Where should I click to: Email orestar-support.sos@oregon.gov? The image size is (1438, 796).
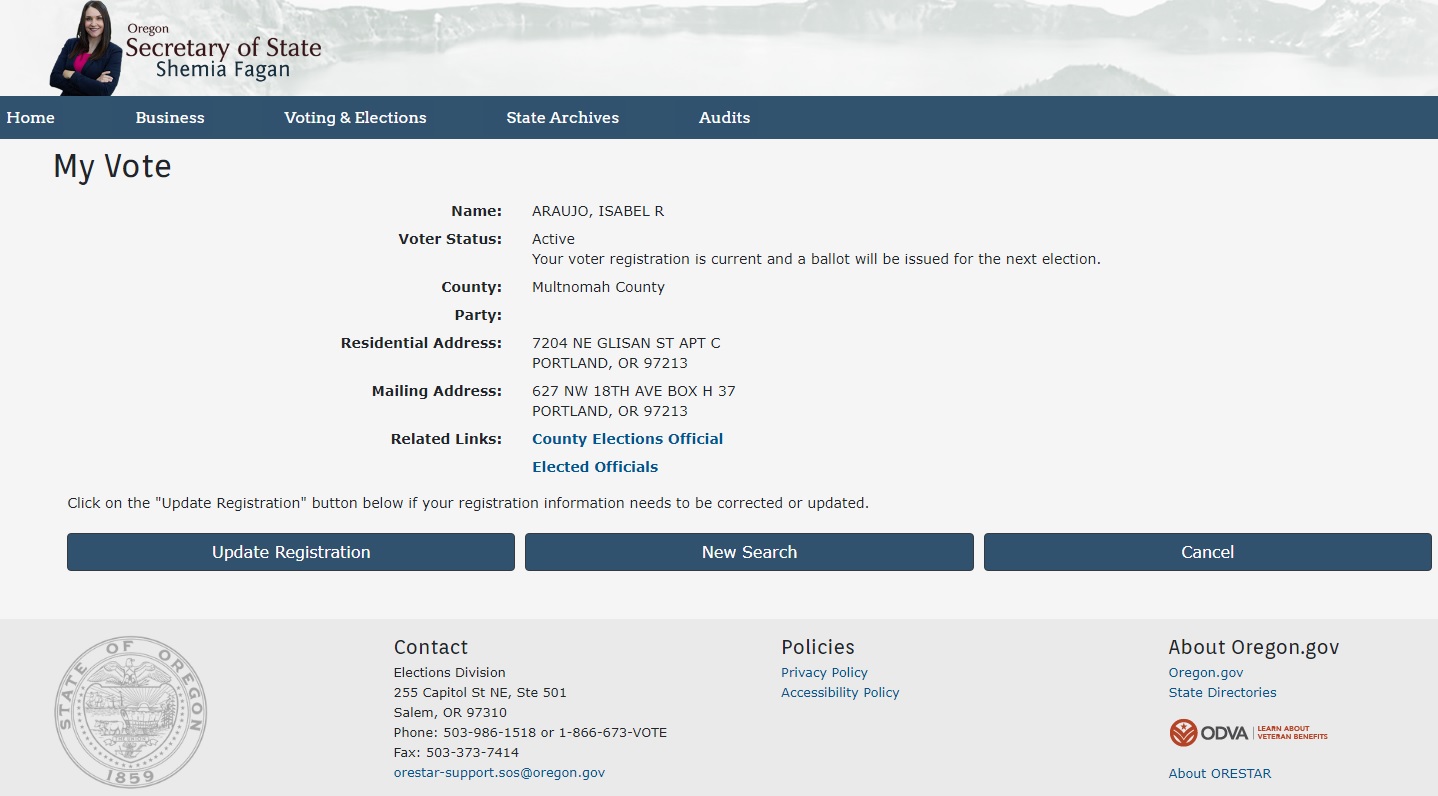point(499,773)
